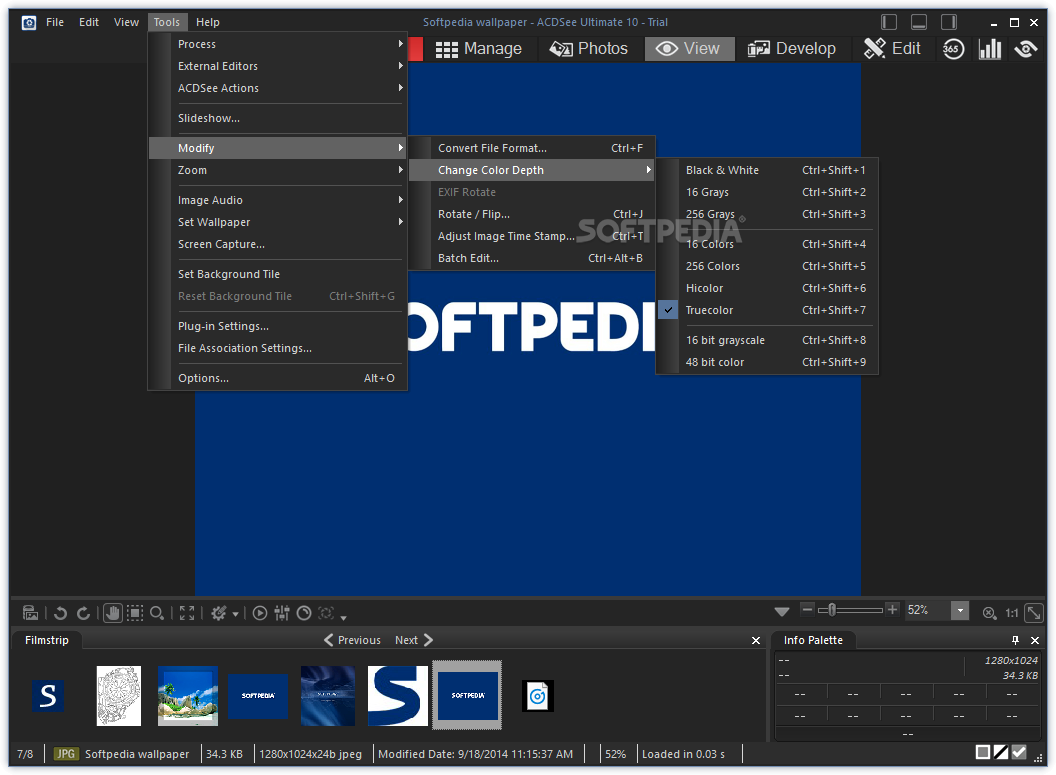Click the fit image diagonal arrow icon
This screenshot has width=1056, height=775.
(1034, 613)
